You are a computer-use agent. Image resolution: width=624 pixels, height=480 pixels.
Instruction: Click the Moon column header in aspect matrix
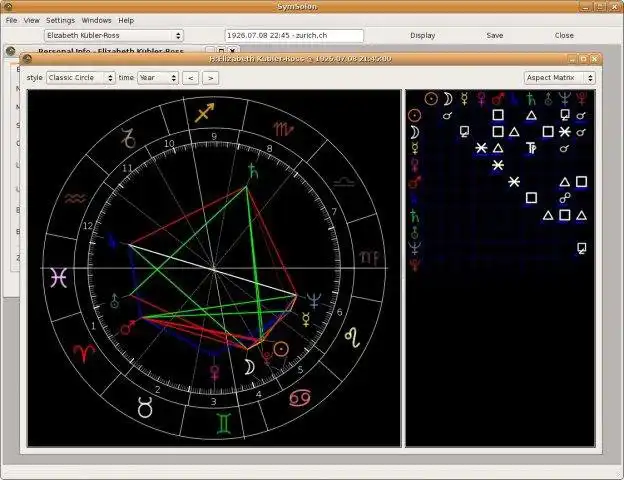[448, 99]
